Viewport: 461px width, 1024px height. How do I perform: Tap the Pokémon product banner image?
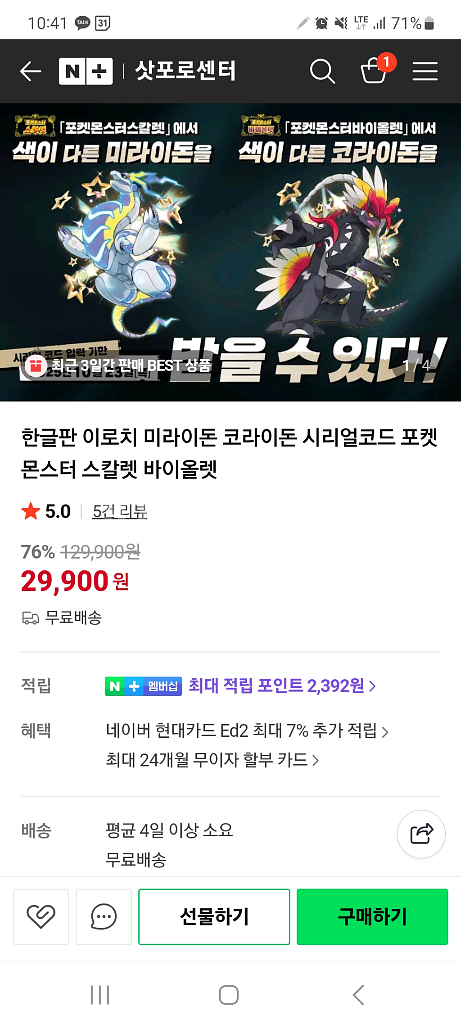(x=230, y=252)
